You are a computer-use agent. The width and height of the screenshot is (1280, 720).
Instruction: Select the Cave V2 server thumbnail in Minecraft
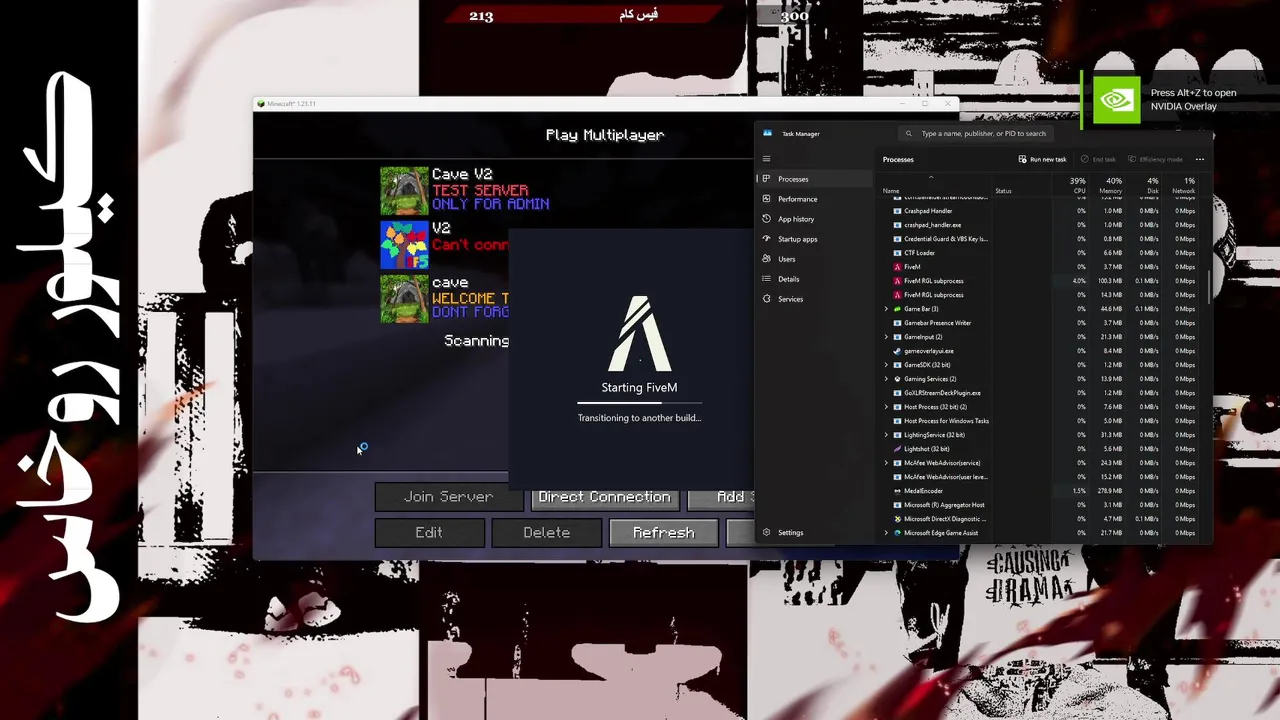tap(404, 191)
